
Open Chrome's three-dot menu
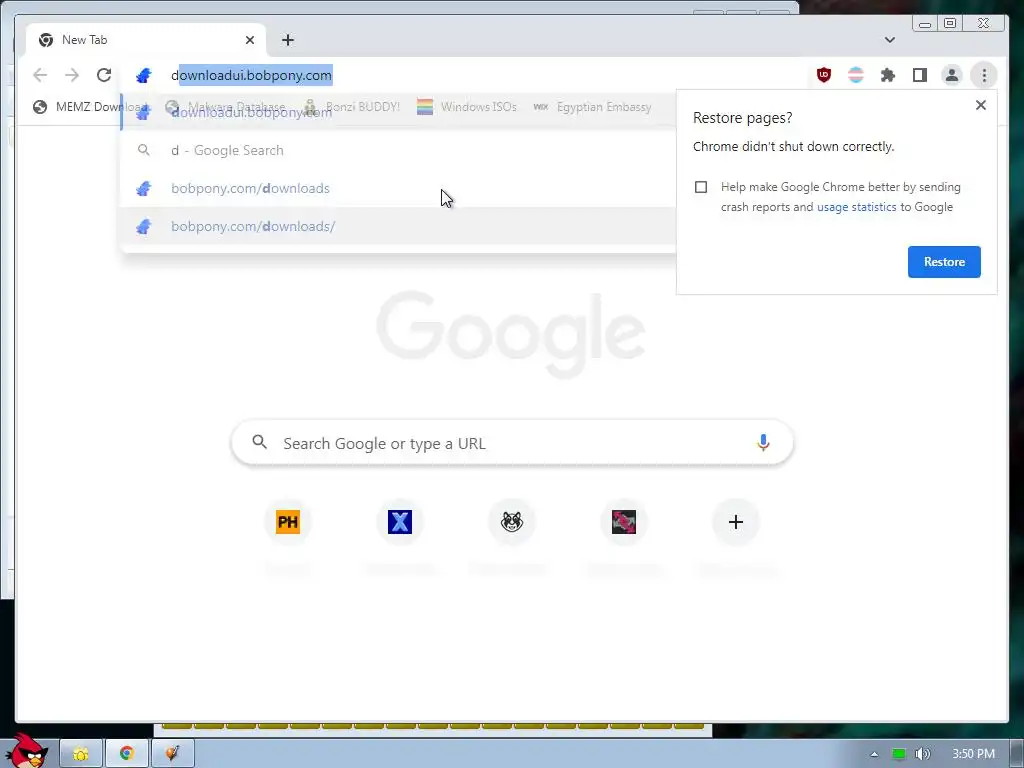point(984,75)
